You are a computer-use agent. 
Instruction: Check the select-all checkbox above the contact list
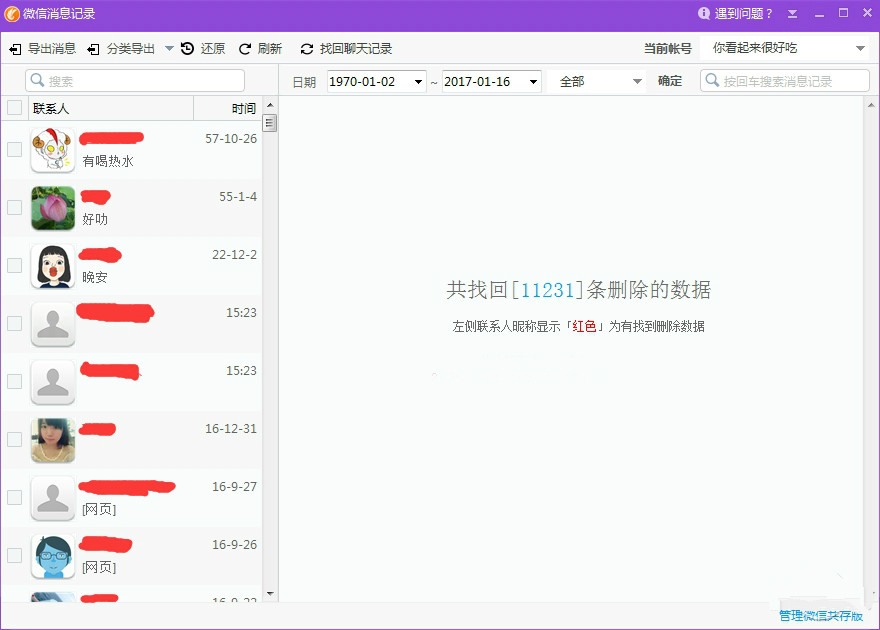(x=14, y=107)
